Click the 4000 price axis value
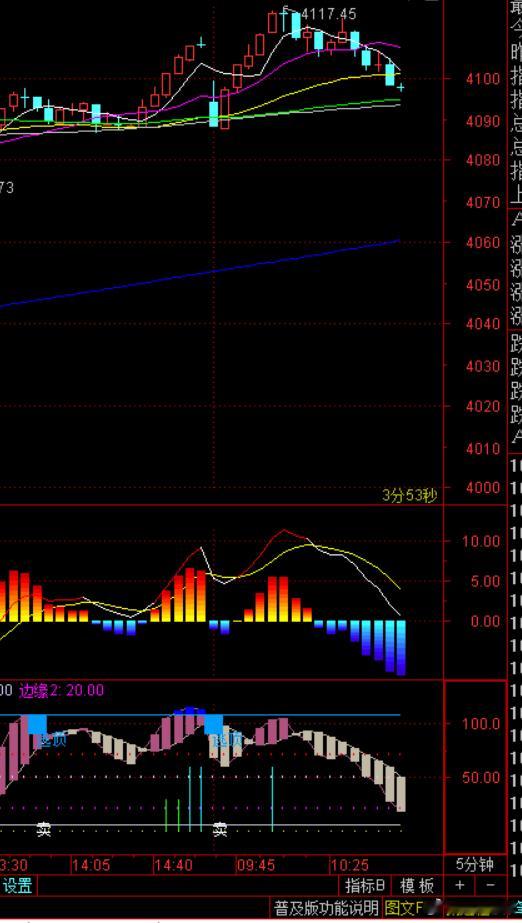 click(x=483, y=487)
